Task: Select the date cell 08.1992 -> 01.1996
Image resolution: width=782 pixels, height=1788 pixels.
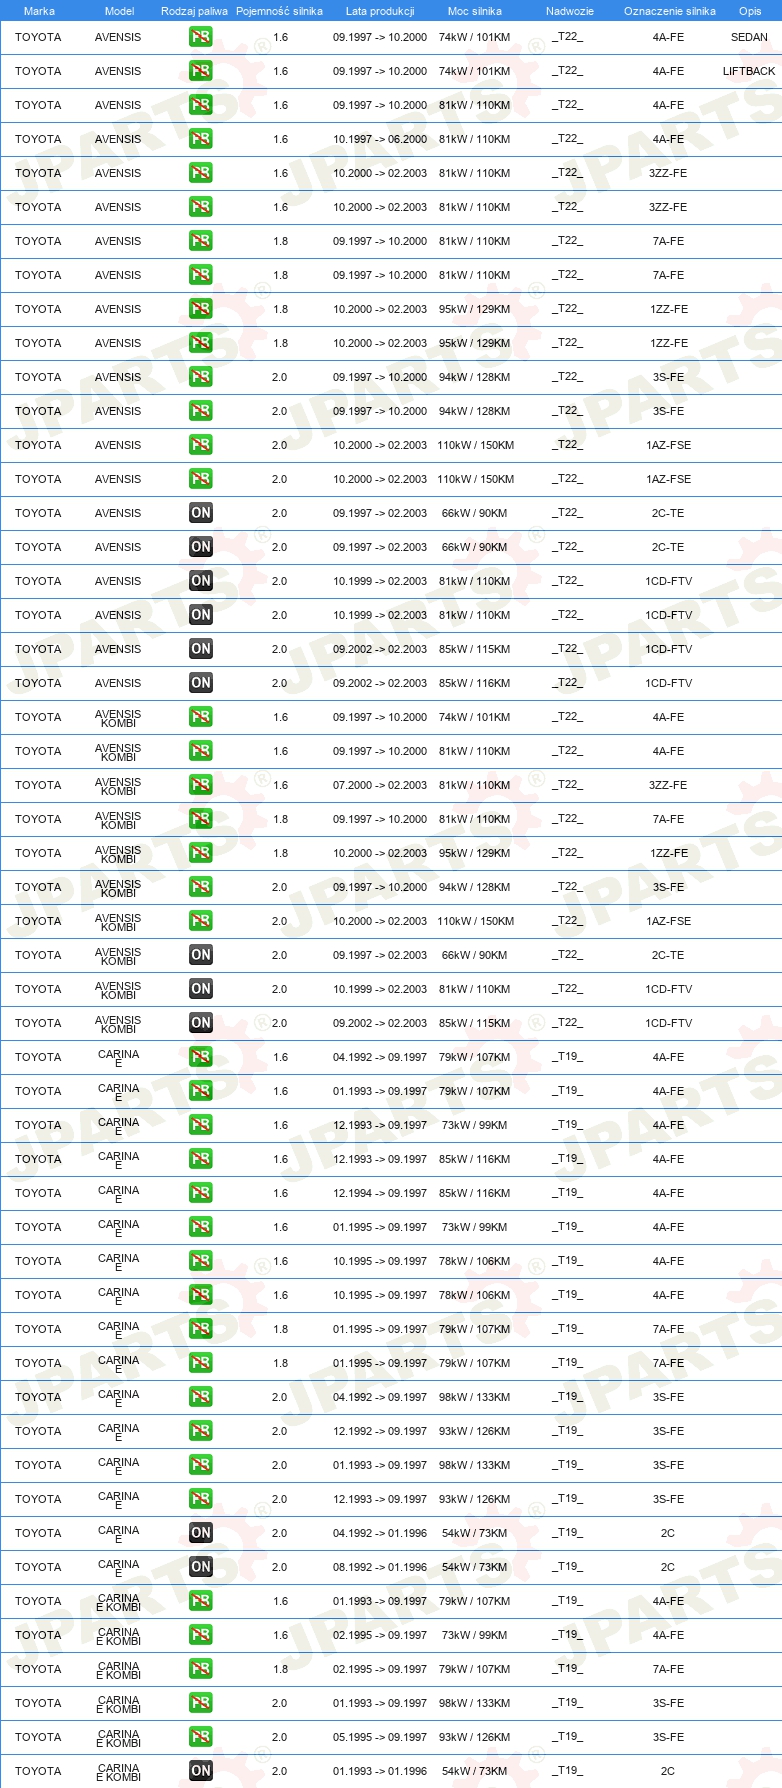Action: pos(380,1567)
